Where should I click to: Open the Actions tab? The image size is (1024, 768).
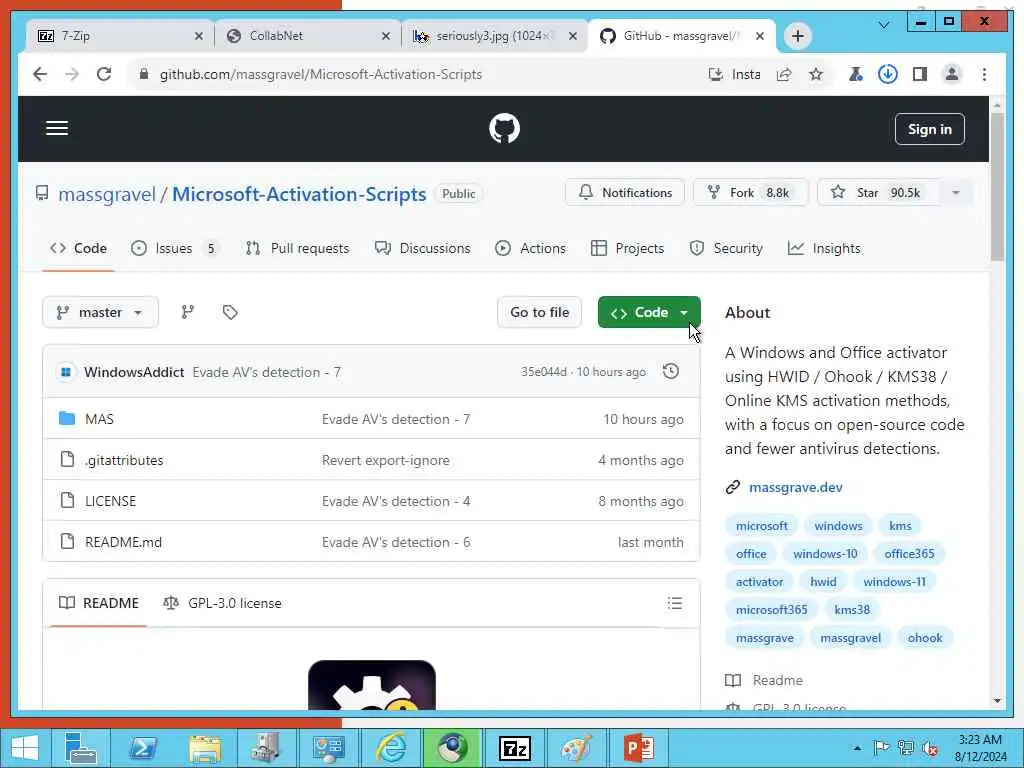530,248
